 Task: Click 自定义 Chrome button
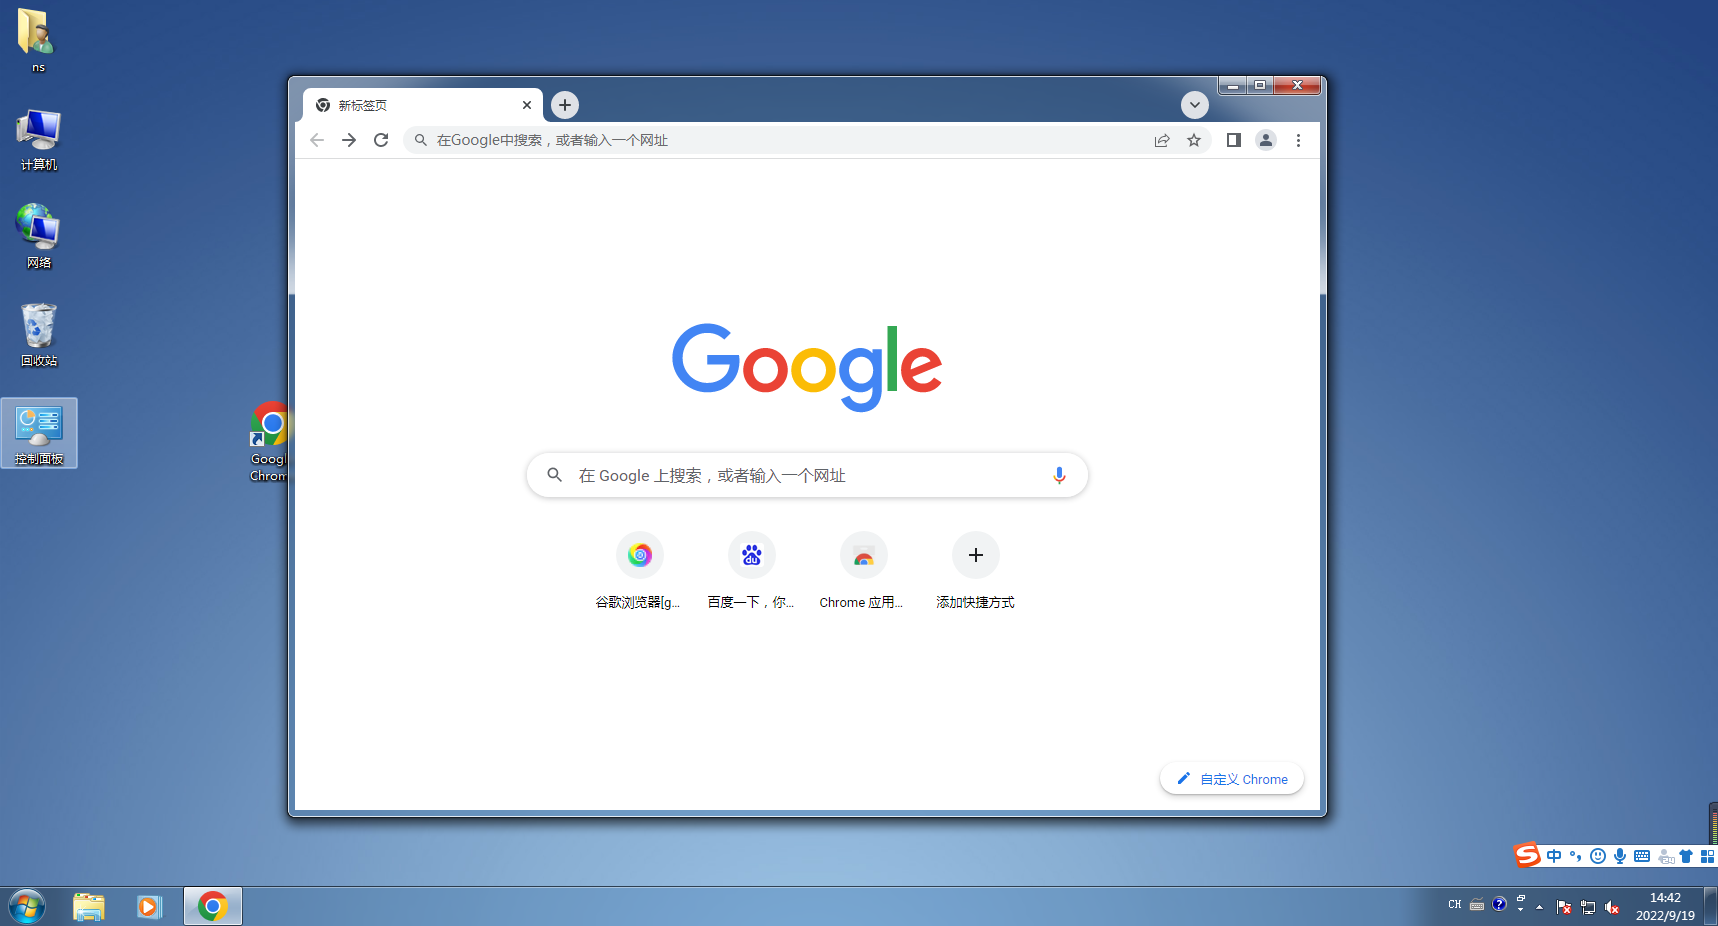pyautogui.click(x=1232, y=779)
